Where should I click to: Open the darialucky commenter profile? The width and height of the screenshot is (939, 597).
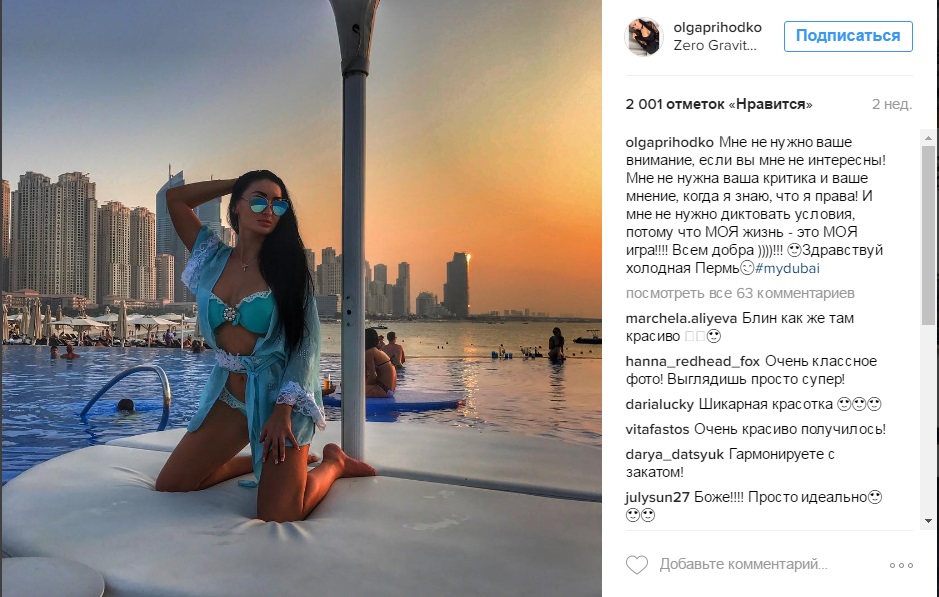click(x=659, y=405)
